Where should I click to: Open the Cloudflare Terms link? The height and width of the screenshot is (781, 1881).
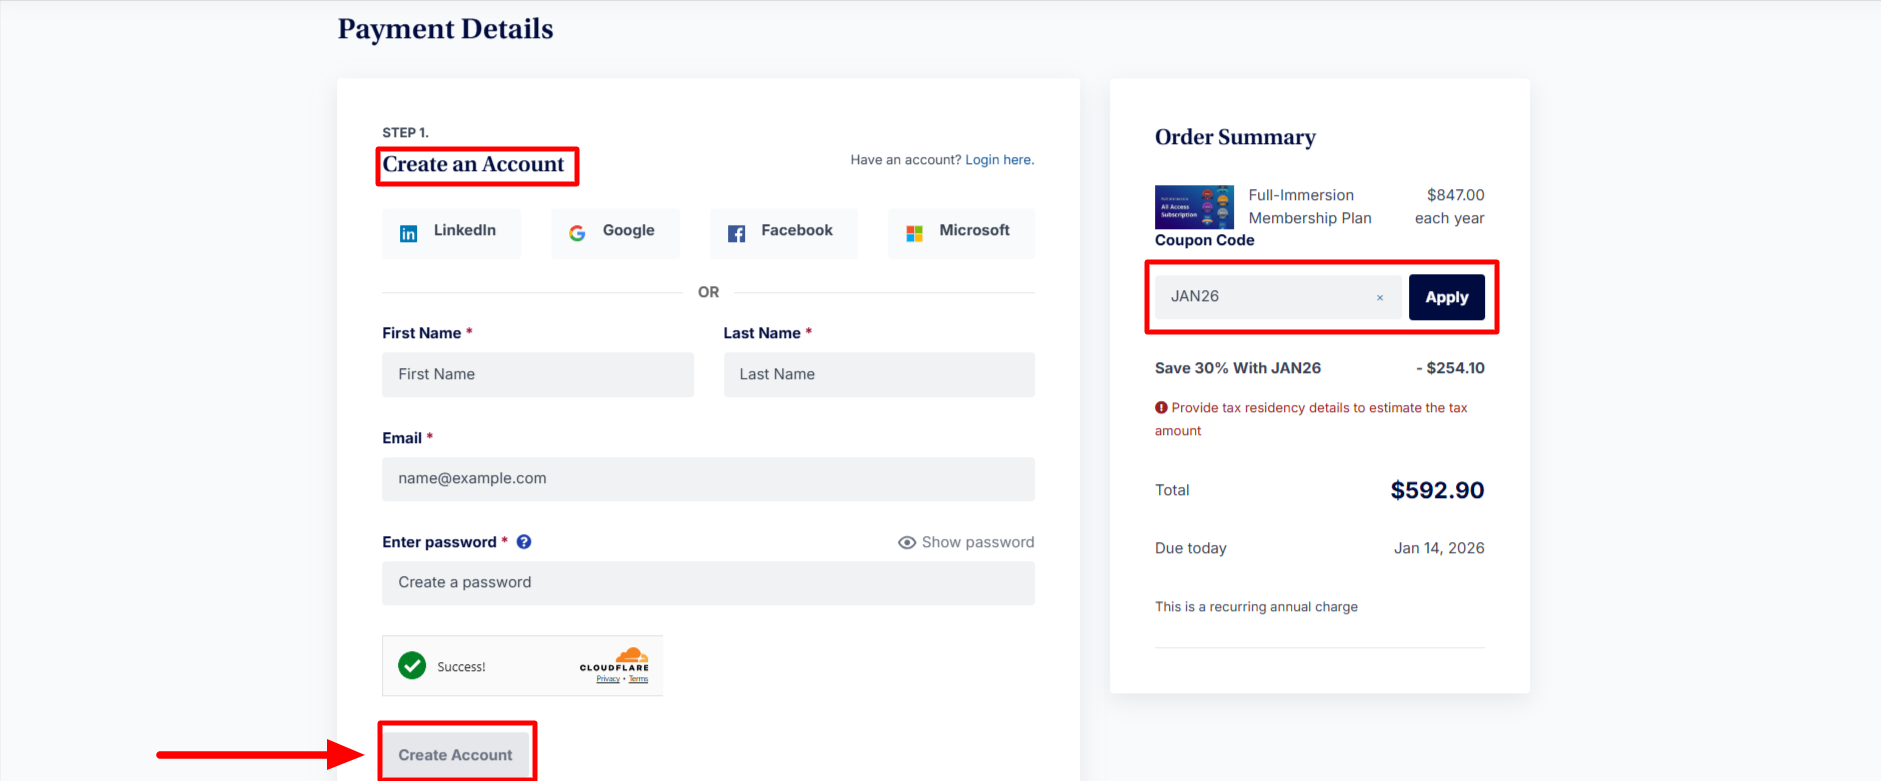tap(638, 679)
